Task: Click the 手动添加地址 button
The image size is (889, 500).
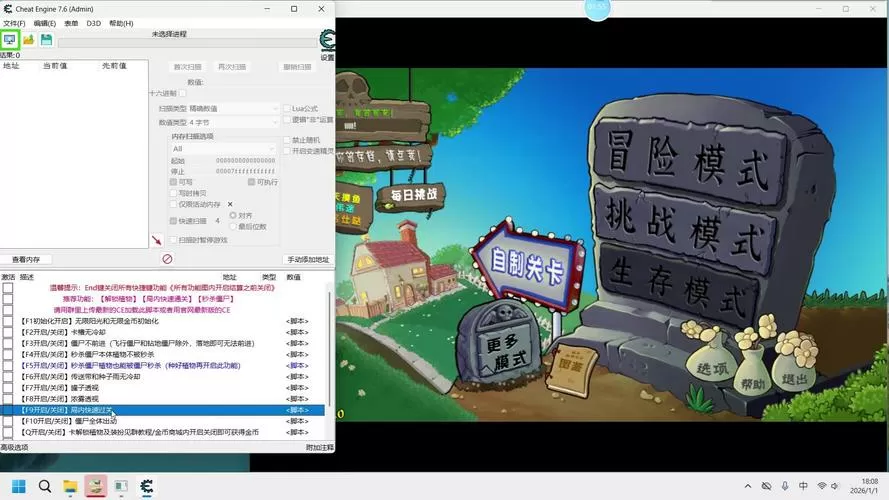Action: [308, 260]
